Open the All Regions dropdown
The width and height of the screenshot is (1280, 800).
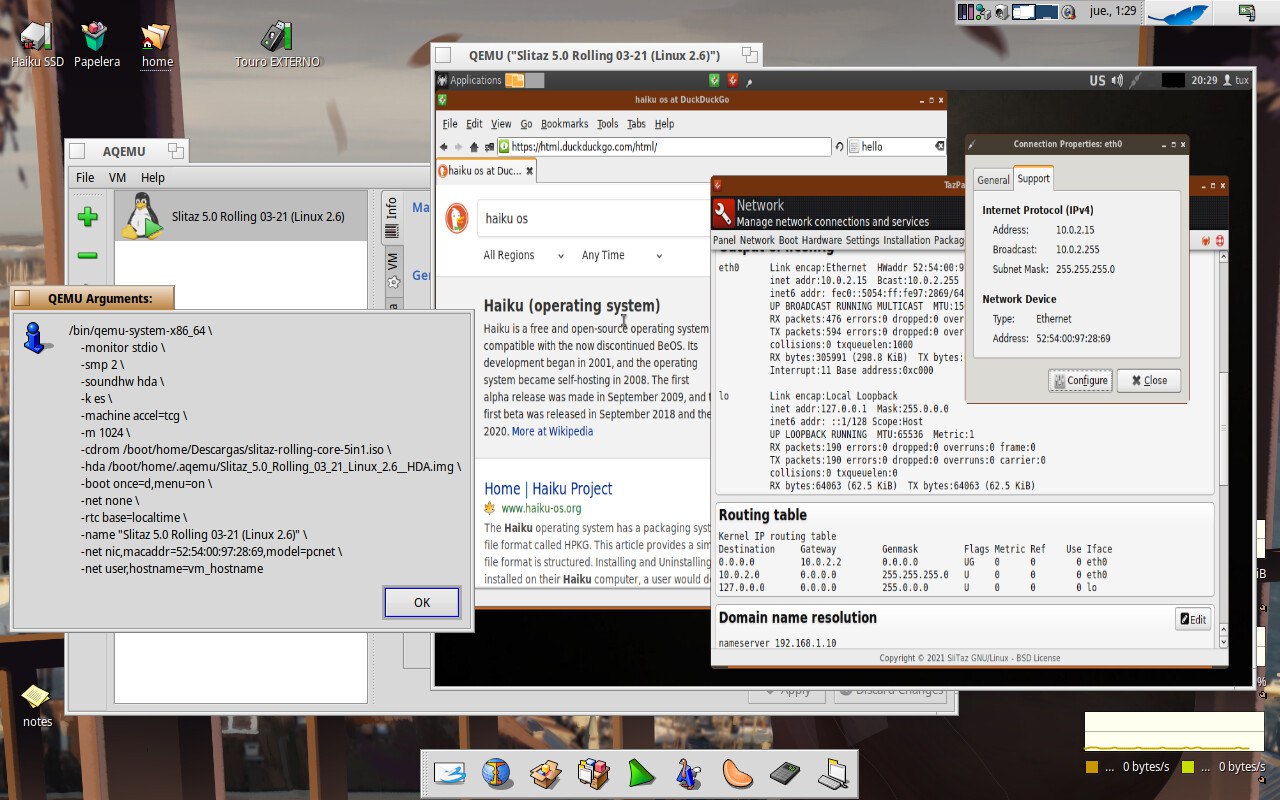(524, 256)
